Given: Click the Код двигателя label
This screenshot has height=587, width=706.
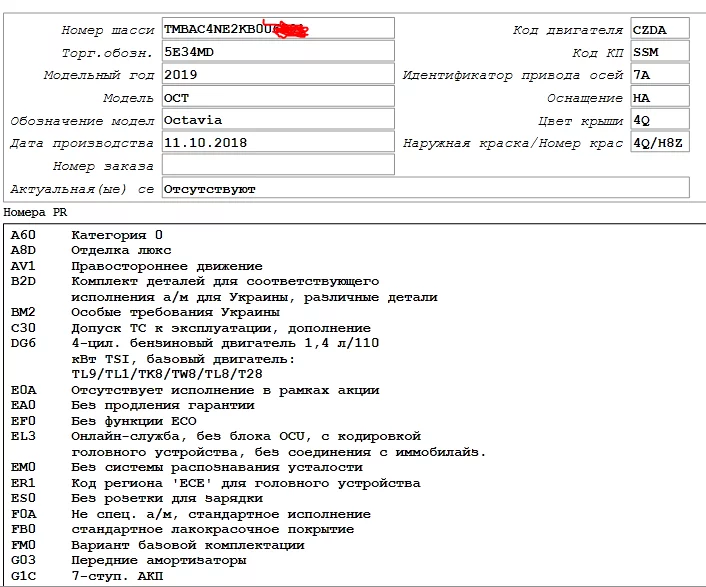Looking at the screenshot, I should tap(568, 30).
